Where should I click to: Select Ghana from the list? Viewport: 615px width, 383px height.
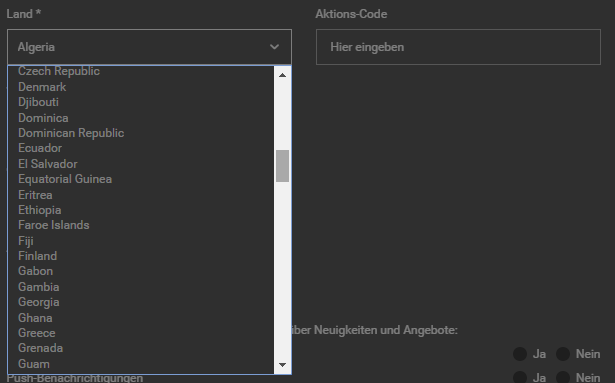pyautogui.click(x=141, y=317)
